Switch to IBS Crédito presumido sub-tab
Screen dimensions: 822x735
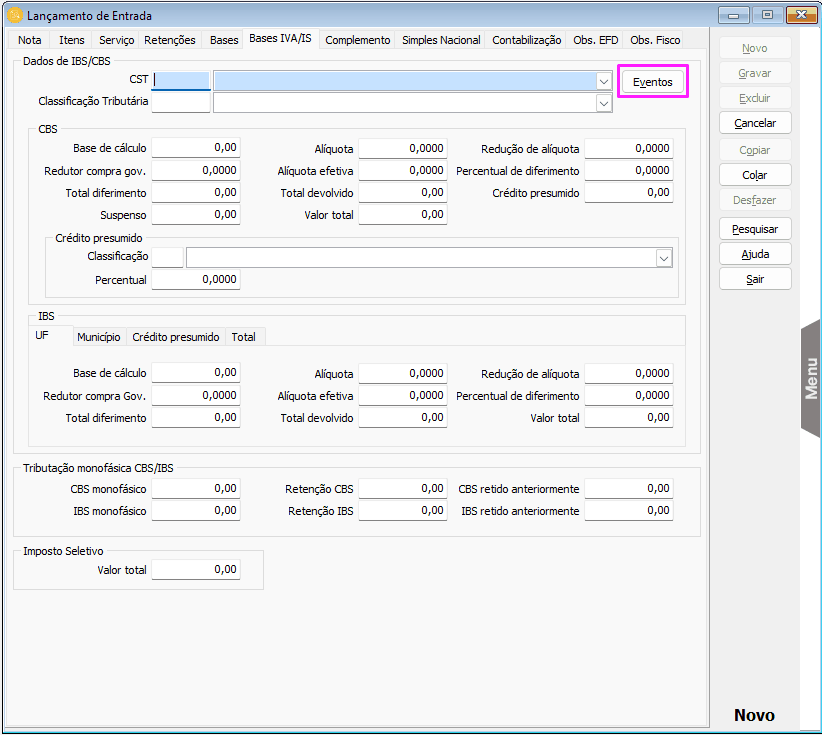(x=176, y=337)
